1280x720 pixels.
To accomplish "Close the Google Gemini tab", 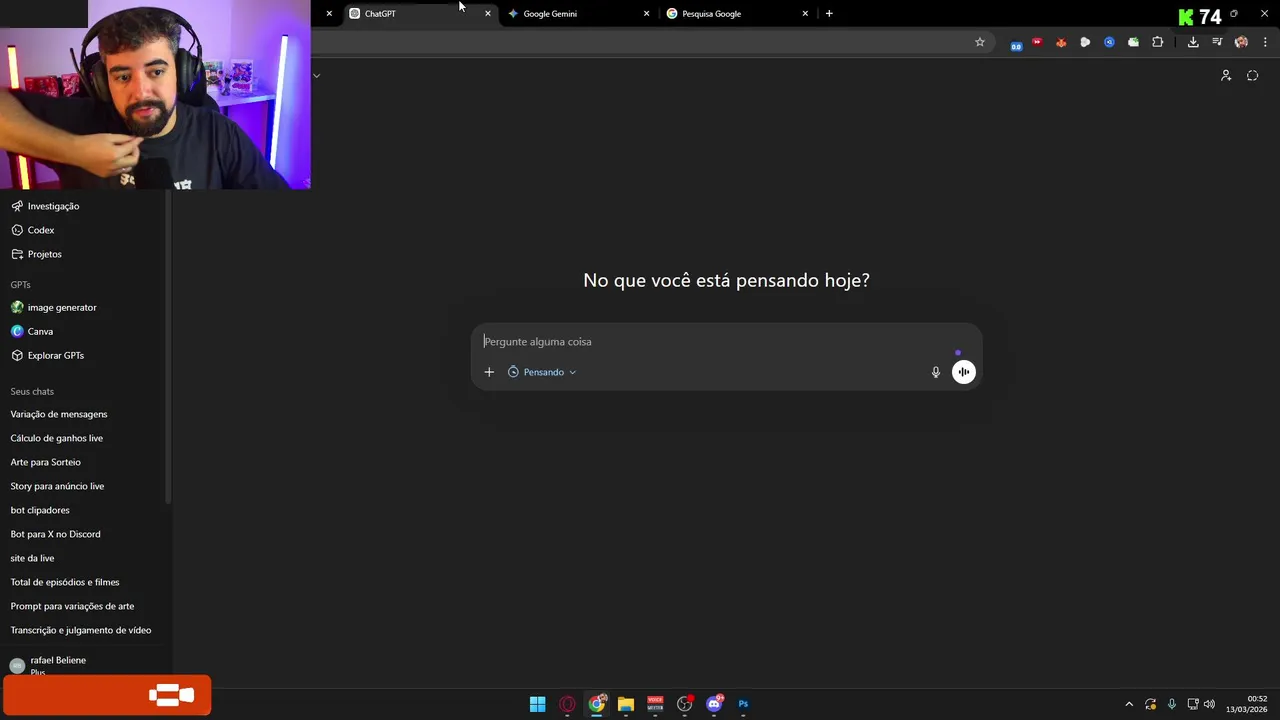I will pyautogui.click(x=647, y=14).
